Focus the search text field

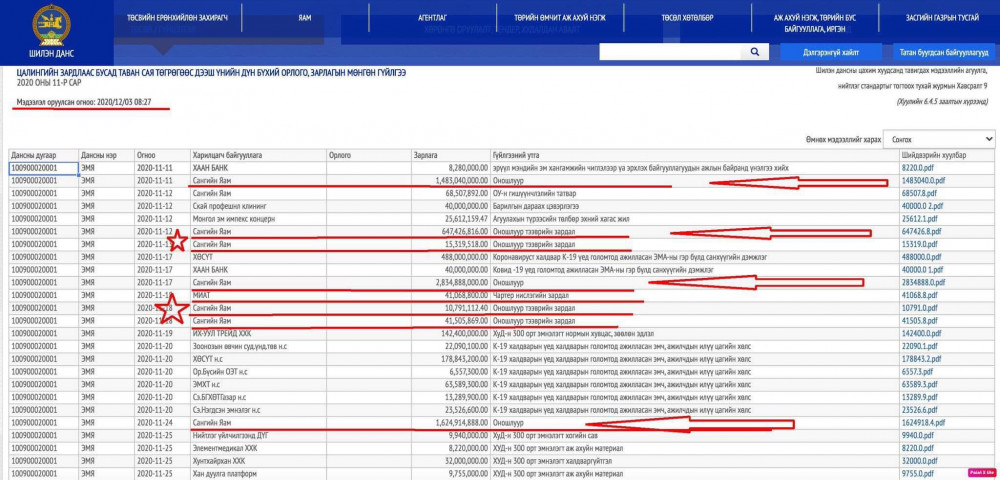671,52
